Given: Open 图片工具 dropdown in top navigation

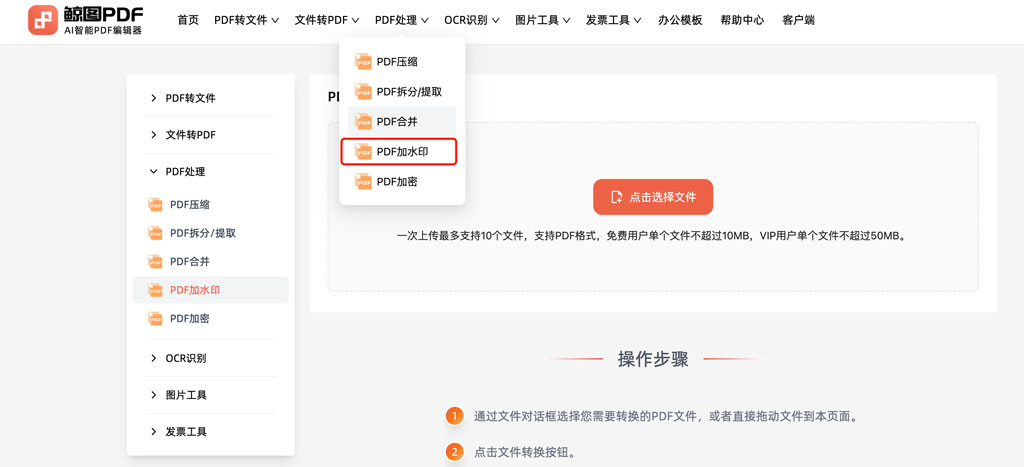Looking at the screenshot, I should pyautogui.click(x=543, y=20).
